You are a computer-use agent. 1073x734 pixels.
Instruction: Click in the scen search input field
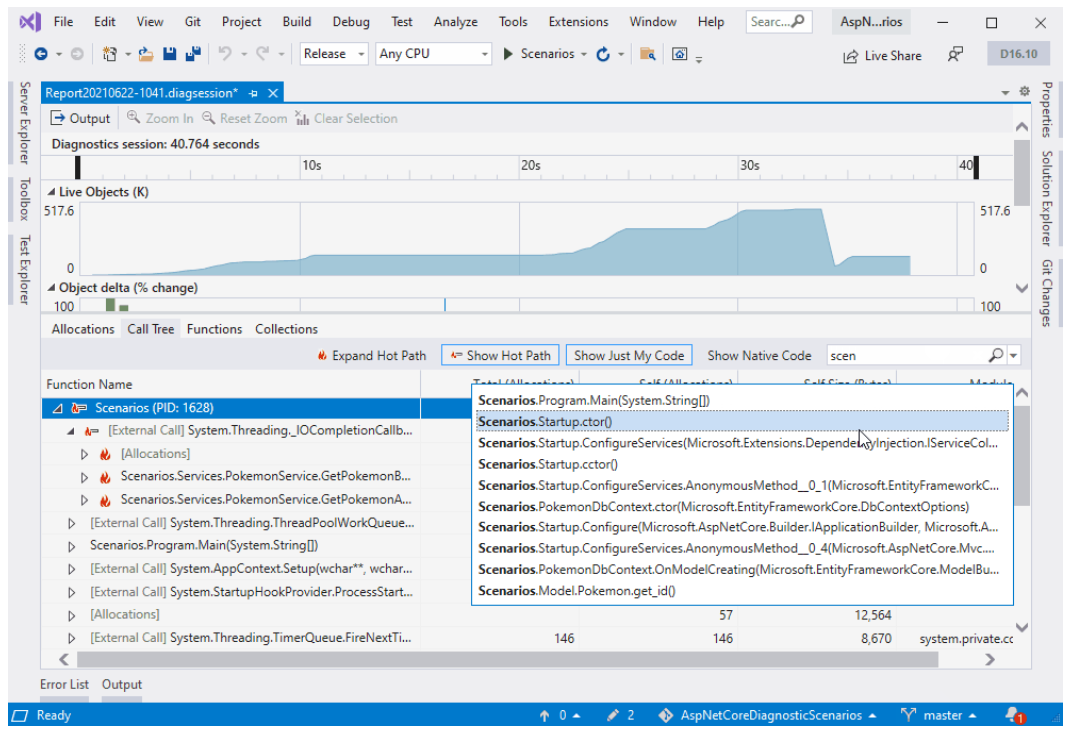point(907,355)
